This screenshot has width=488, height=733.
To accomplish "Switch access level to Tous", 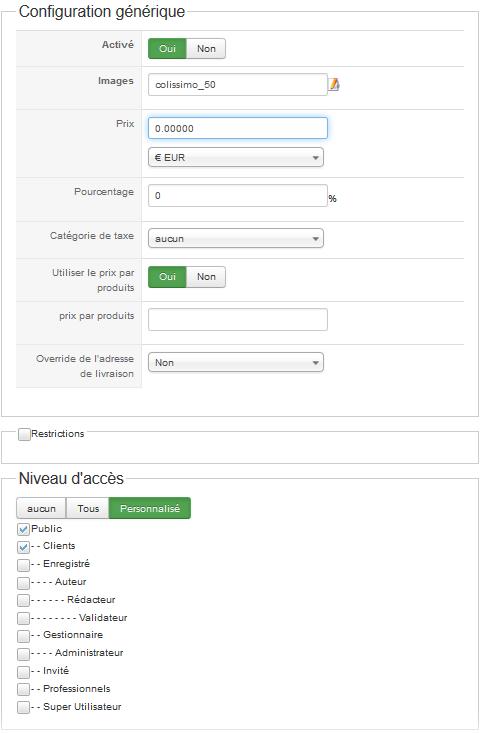I will [x=88, y=508].
